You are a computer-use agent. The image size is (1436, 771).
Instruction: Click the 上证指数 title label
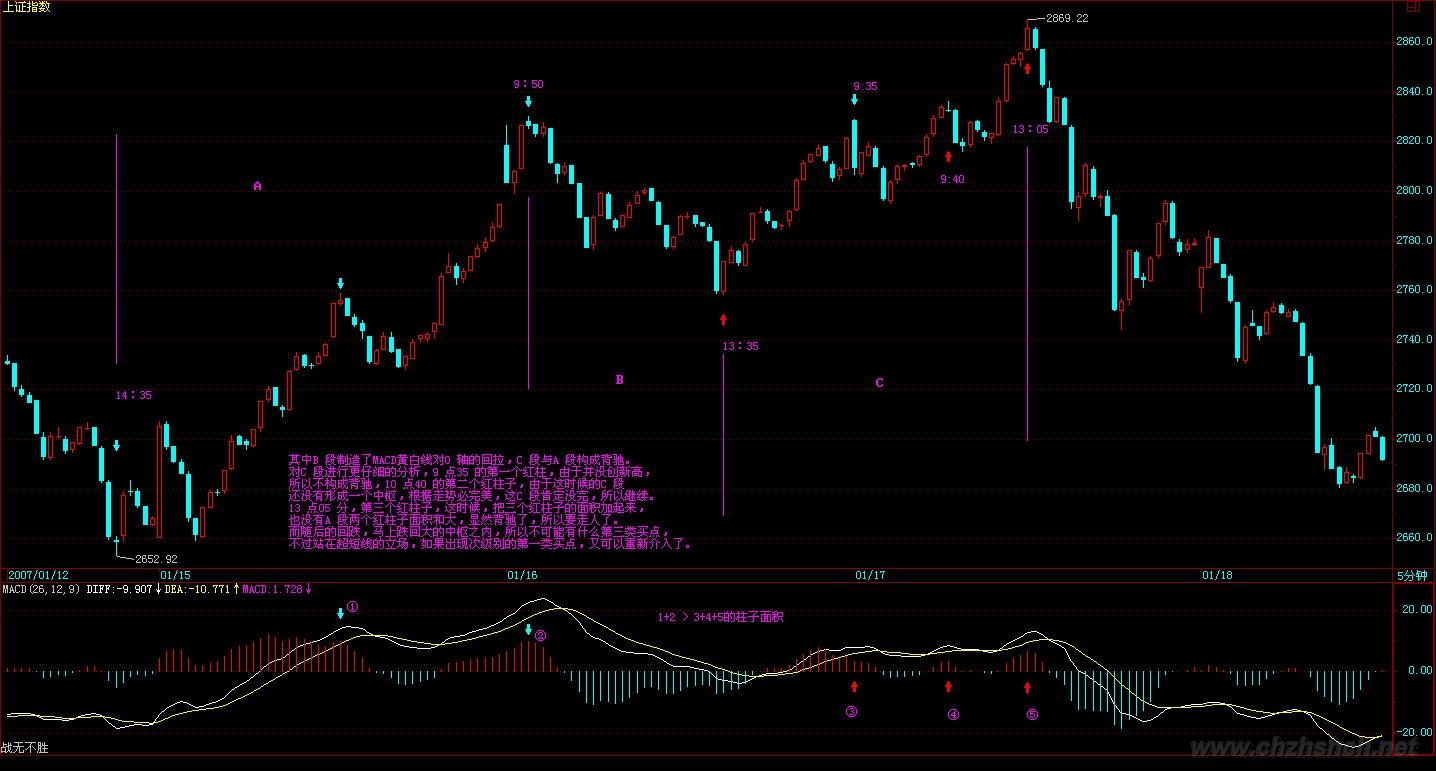pyautogui.click(x=27, y=7)
